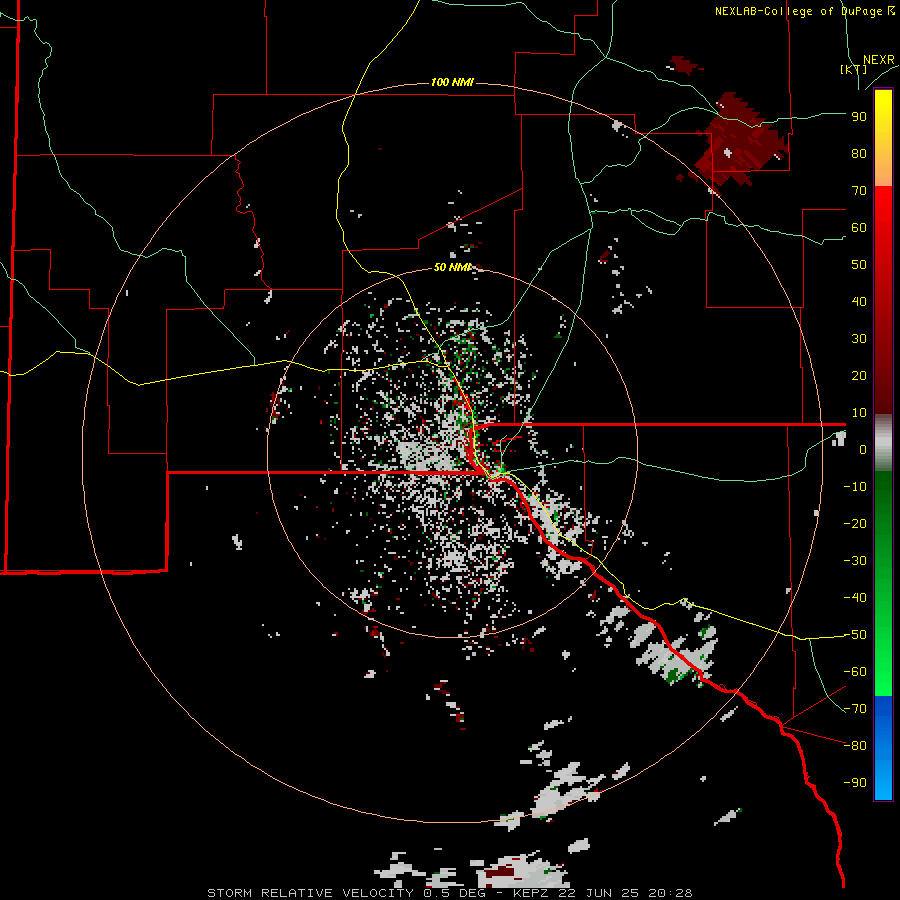
Task: Click the "20:28" scan time text
Action: 670,893
